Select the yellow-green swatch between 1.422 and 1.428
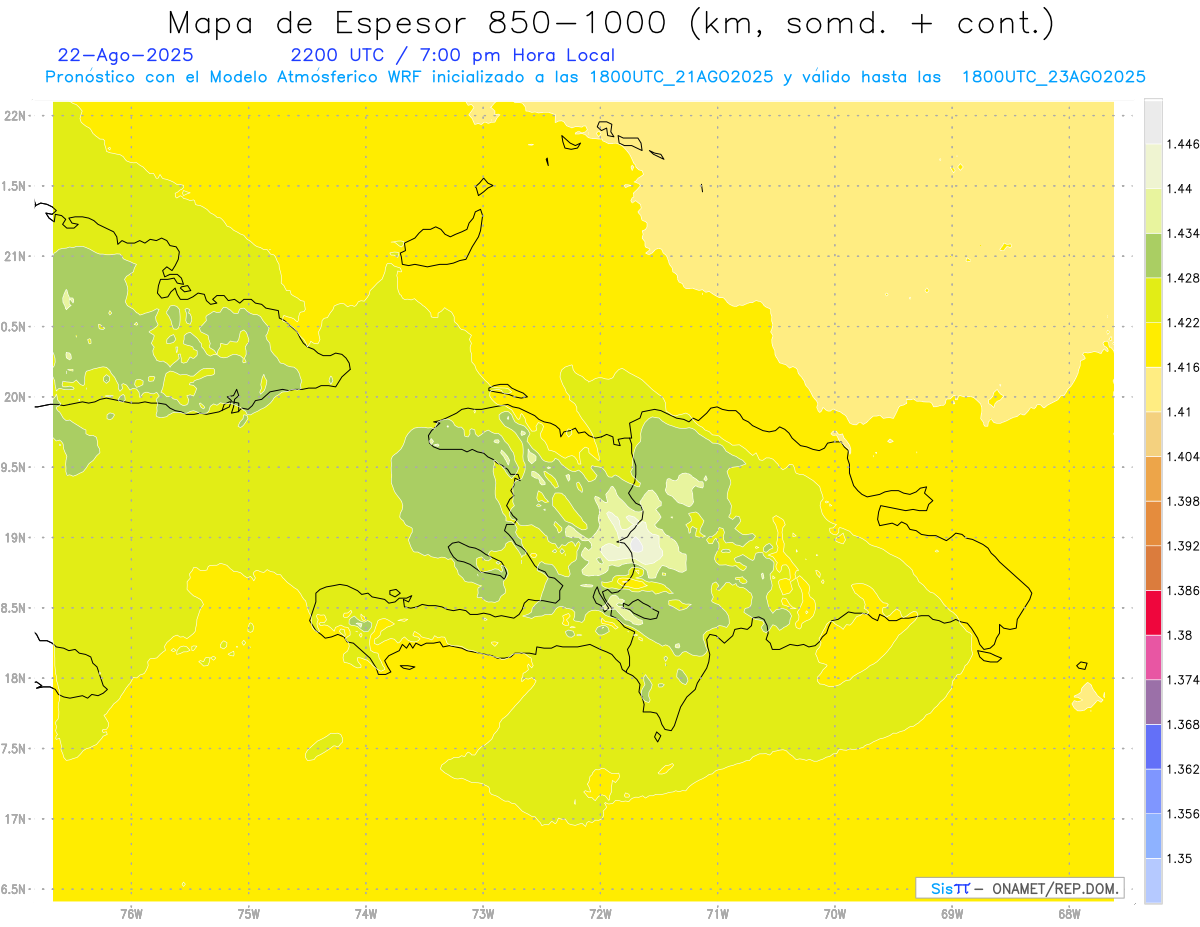This screenshot has height=927, width=1200. pos(1153,300)
